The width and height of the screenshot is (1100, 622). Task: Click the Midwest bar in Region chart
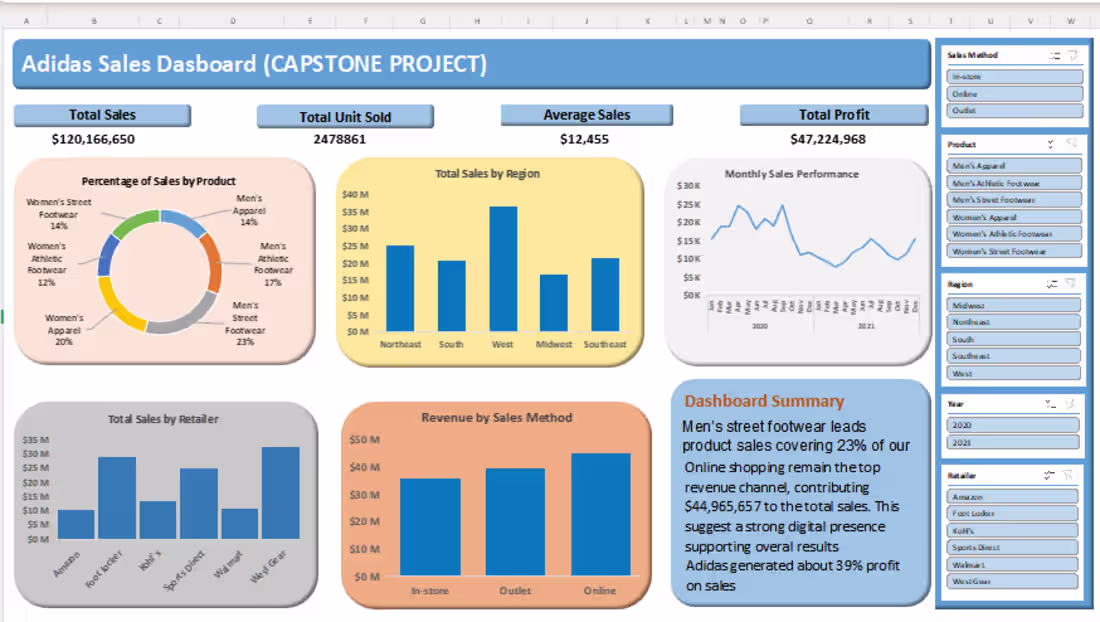(x=554, y=303)
